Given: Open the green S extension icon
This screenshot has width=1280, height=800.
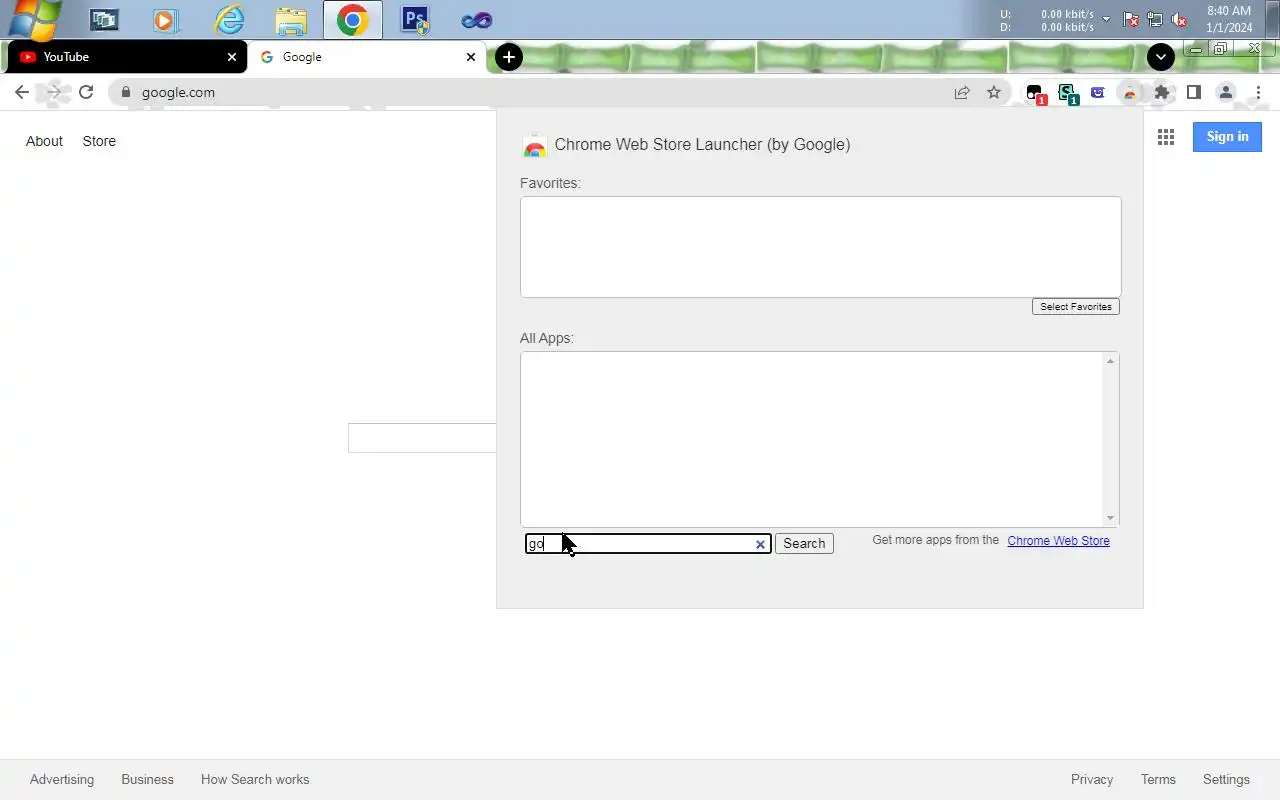Looking at the screenshot, I should click(x=1067, y=93).
